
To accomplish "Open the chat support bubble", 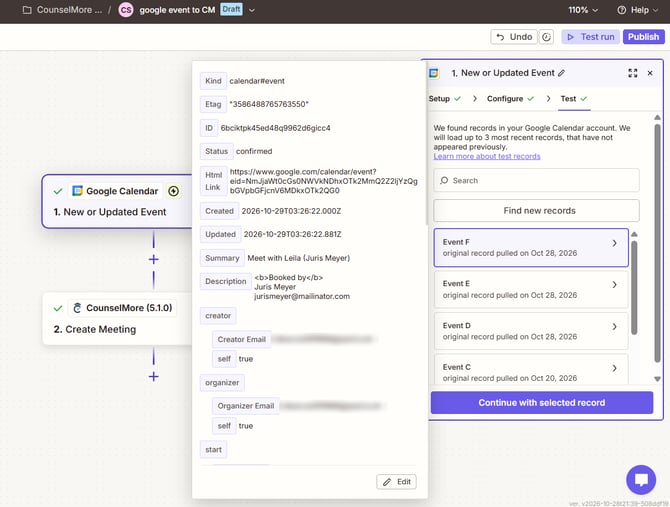I will 641,480.
